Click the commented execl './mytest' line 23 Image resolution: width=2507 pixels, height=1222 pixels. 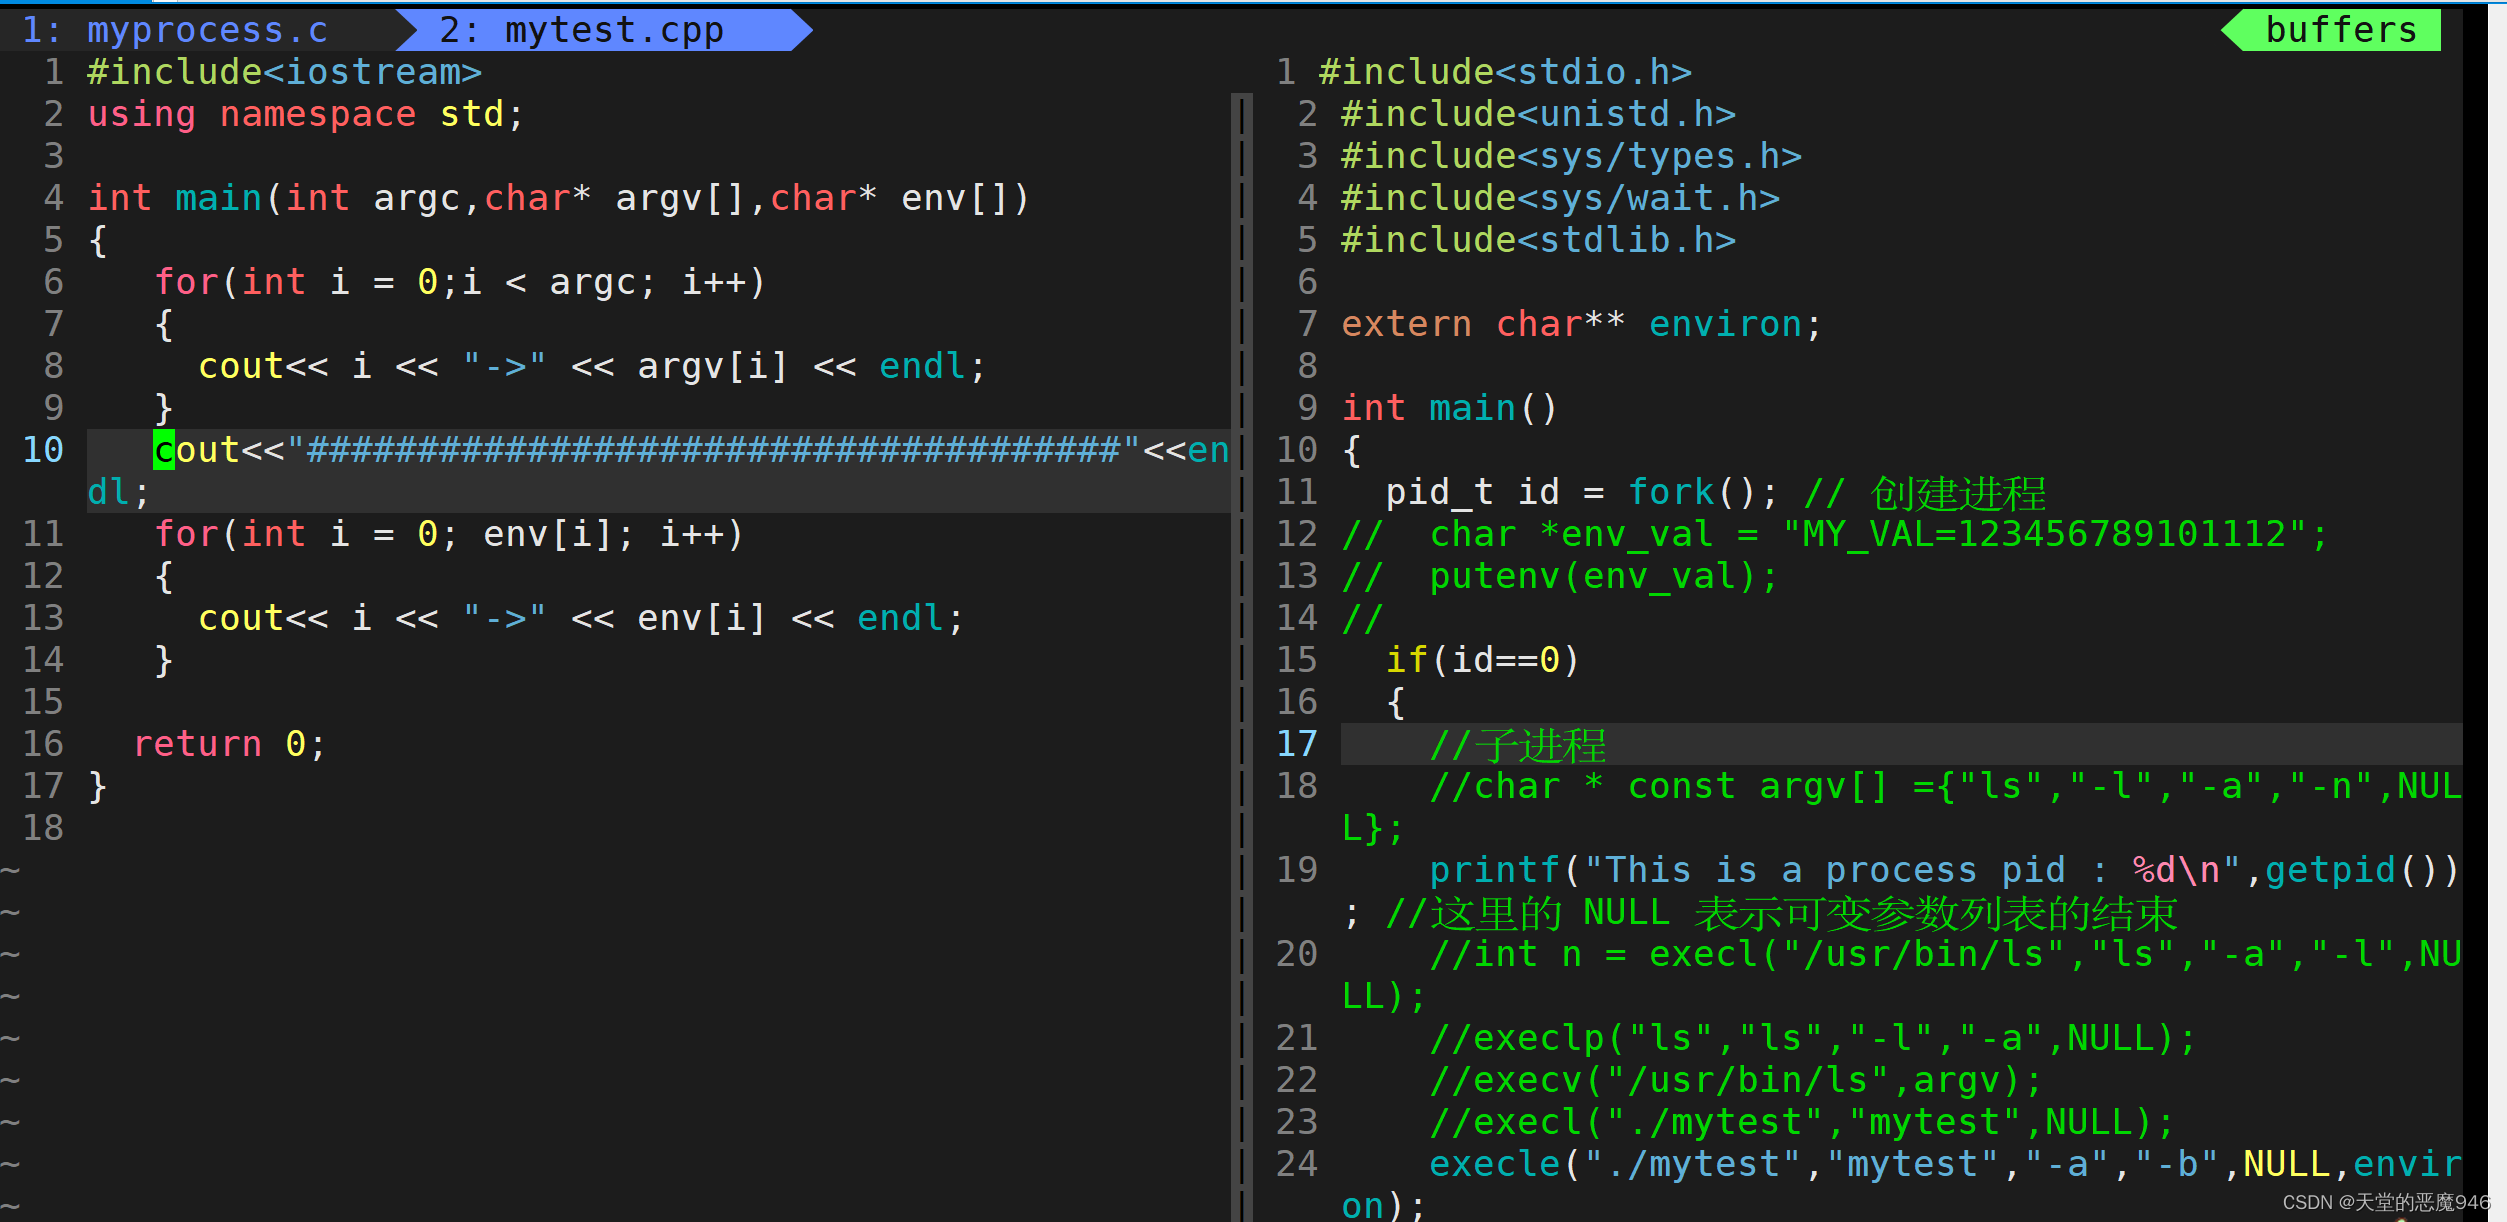[1802, 1122]
